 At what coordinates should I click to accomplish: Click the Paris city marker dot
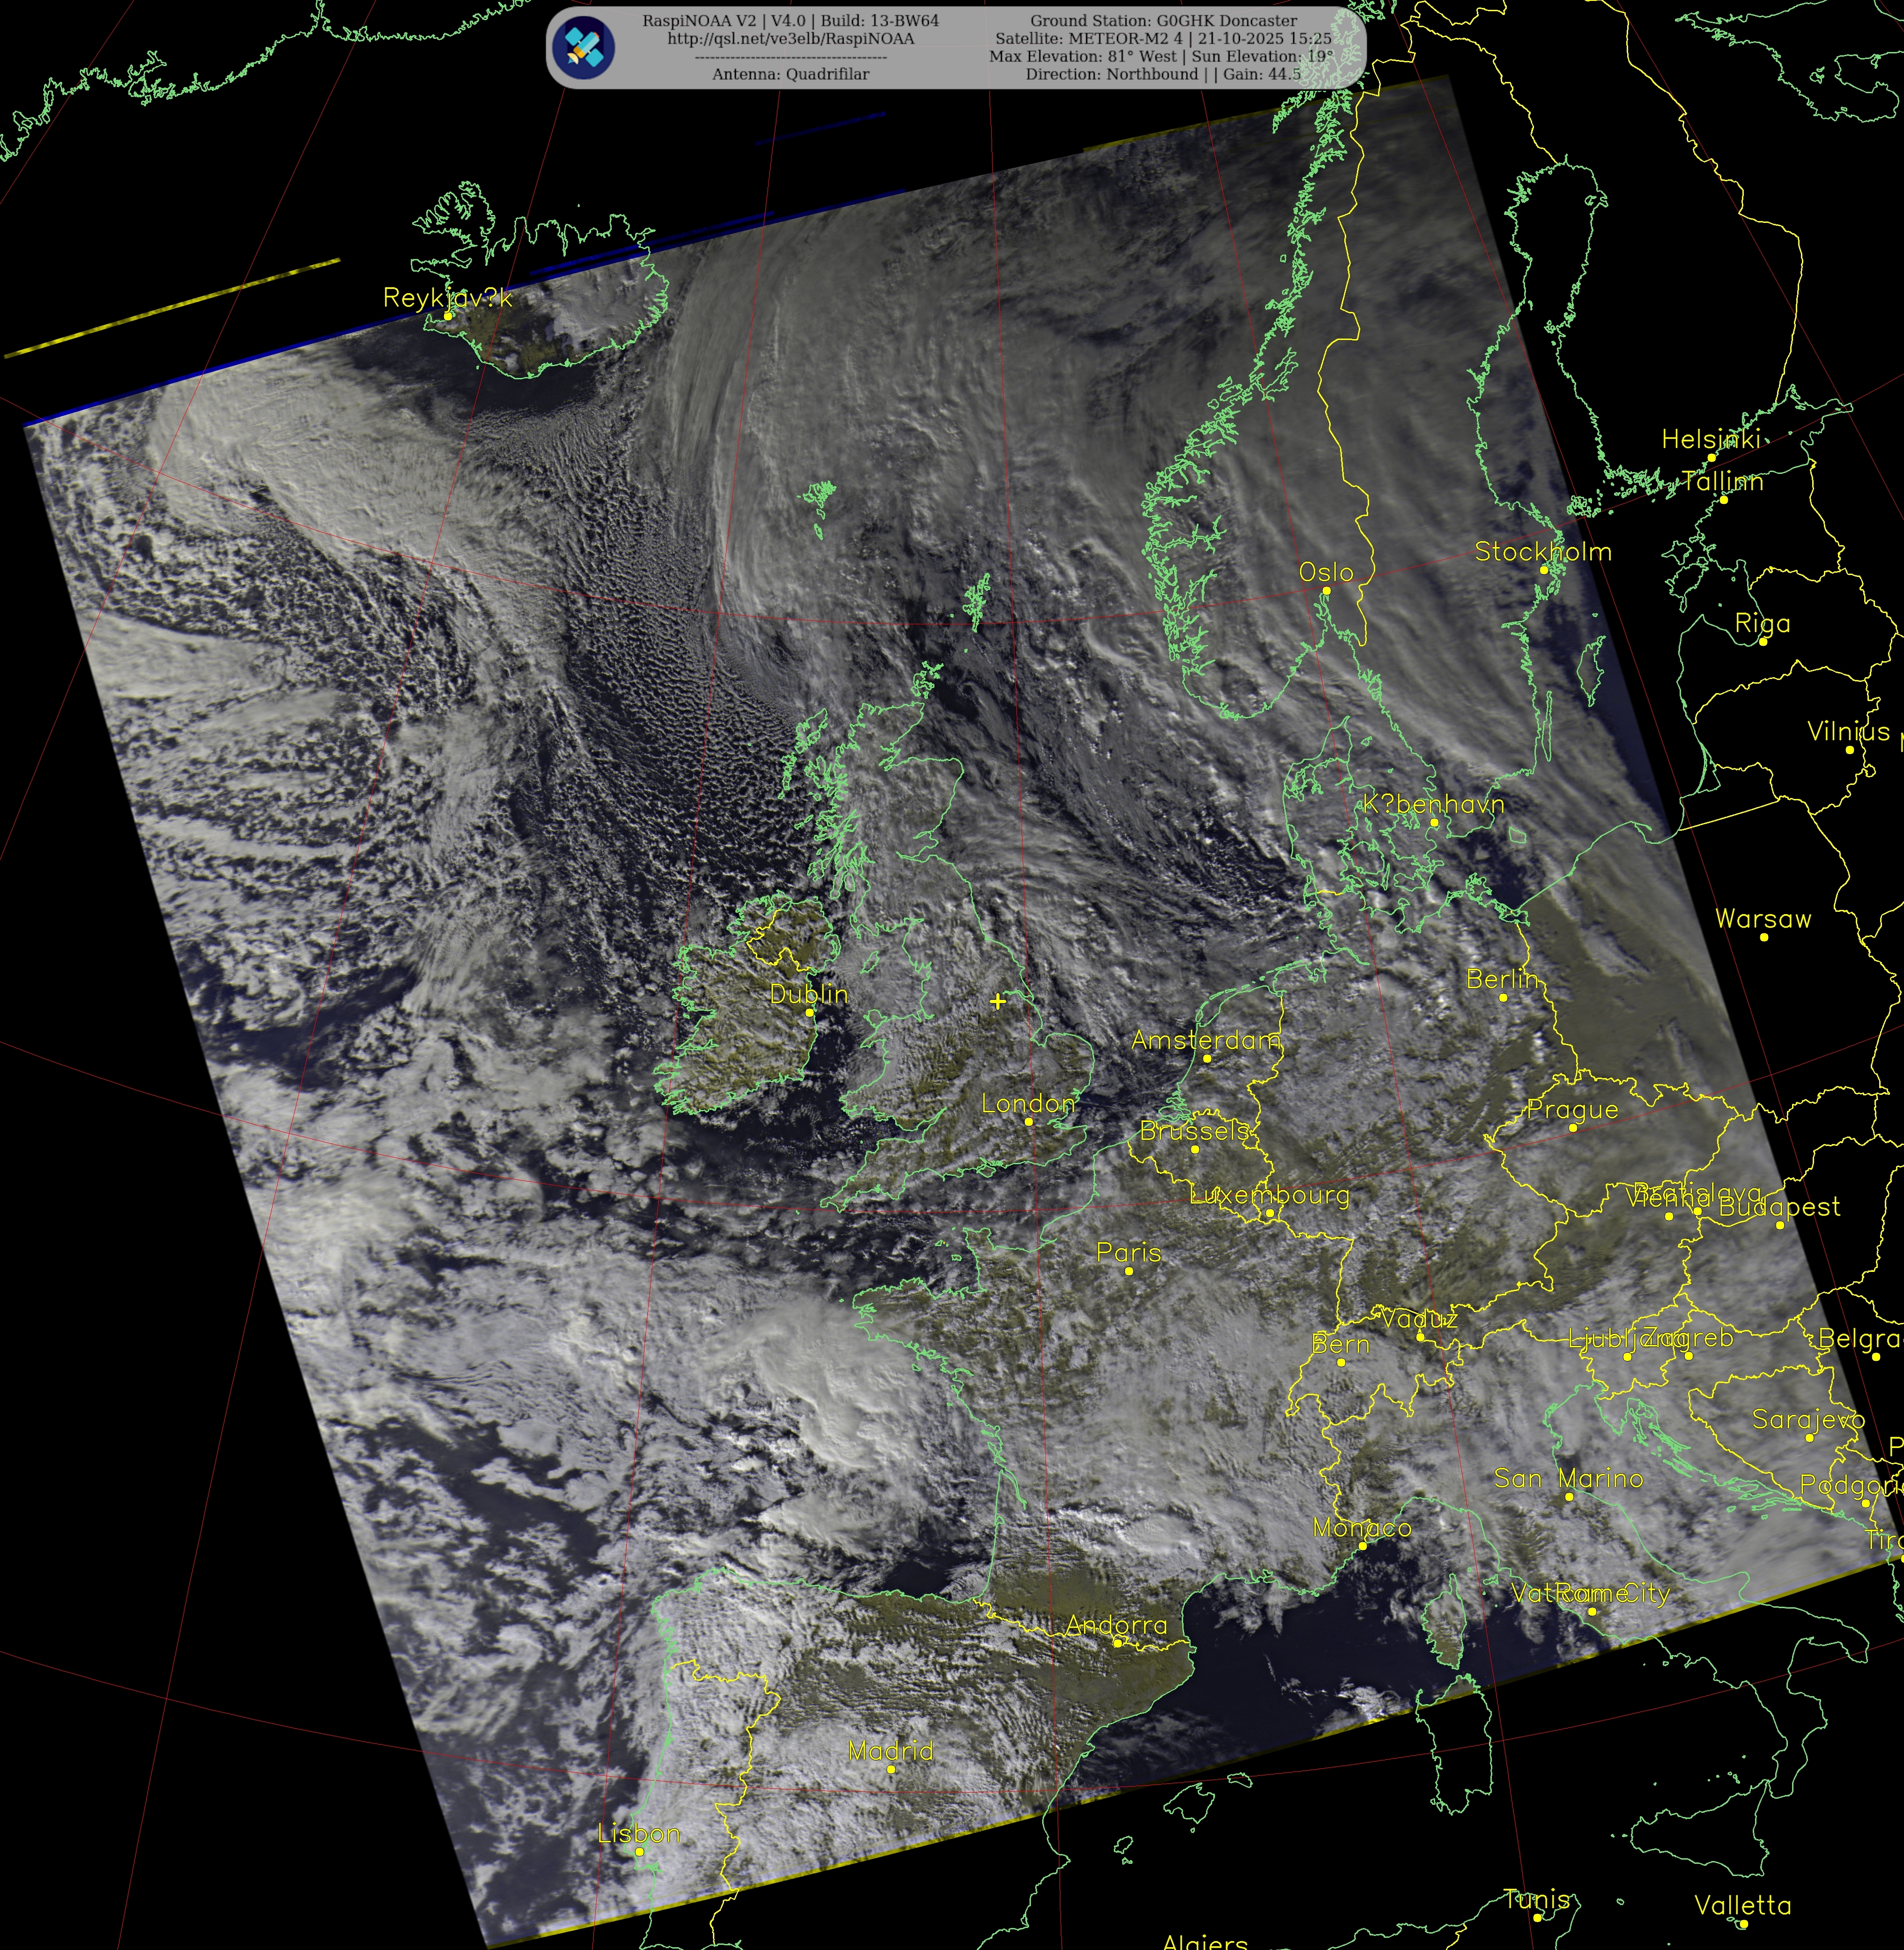[1129, 1271]
